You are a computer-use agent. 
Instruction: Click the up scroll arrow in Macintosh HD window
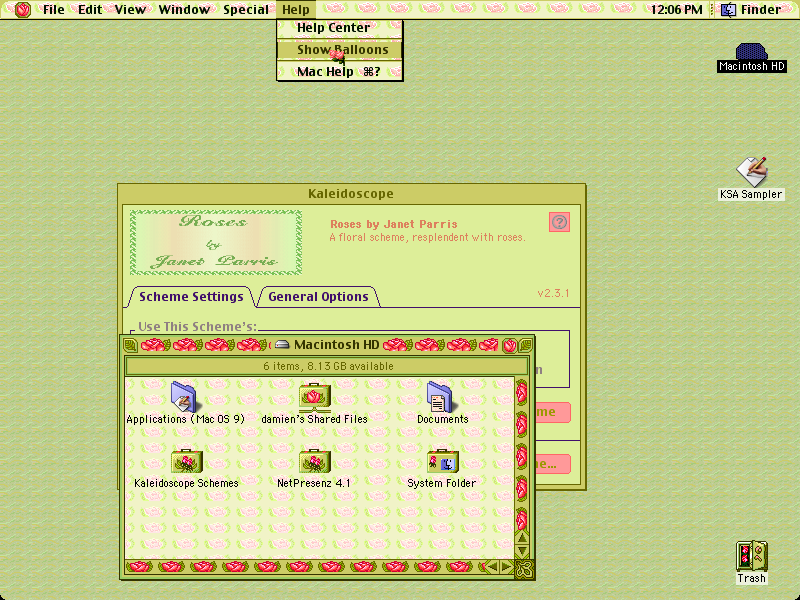[x=522, y=538]
